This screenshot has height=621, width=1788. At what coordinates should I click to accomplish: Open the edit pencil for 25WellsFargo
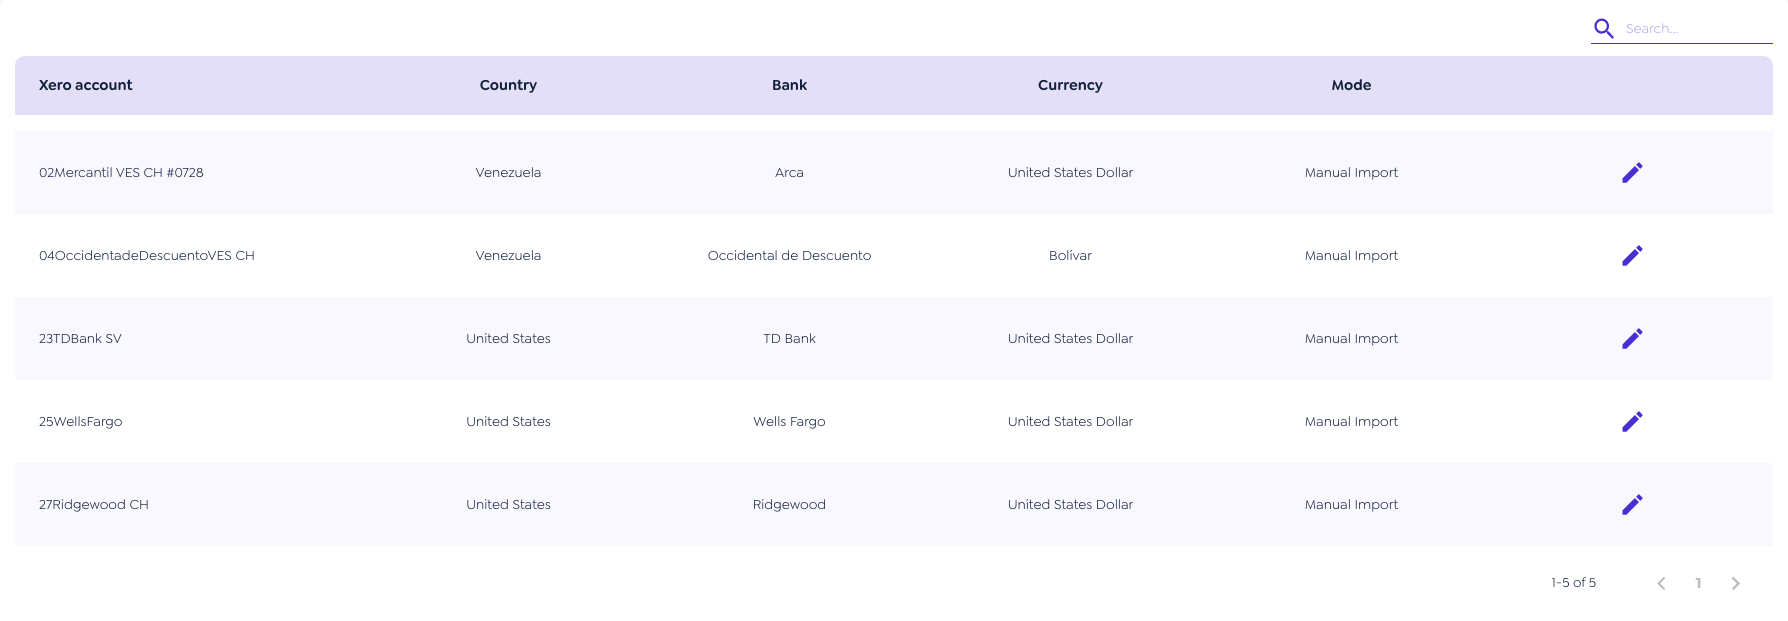[1631, 422]
